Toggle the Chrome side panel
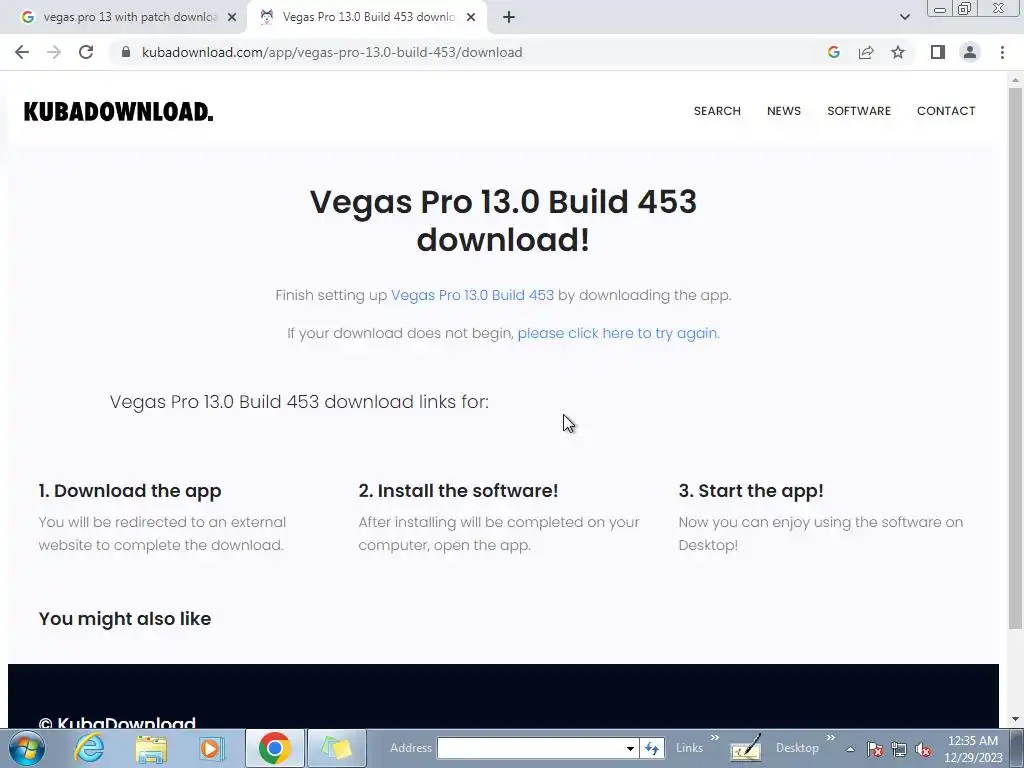 [938, 52]
